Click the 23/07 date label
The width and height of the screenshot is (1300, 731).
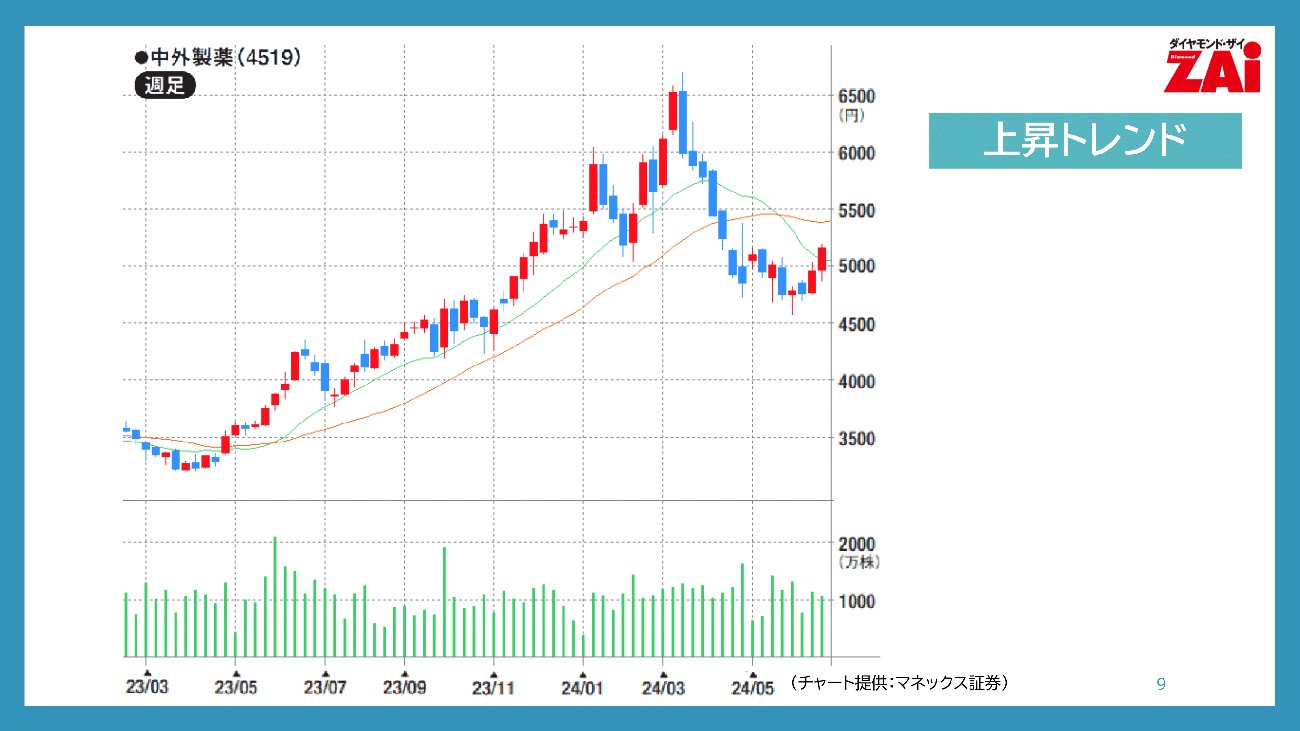coord(325,687)
